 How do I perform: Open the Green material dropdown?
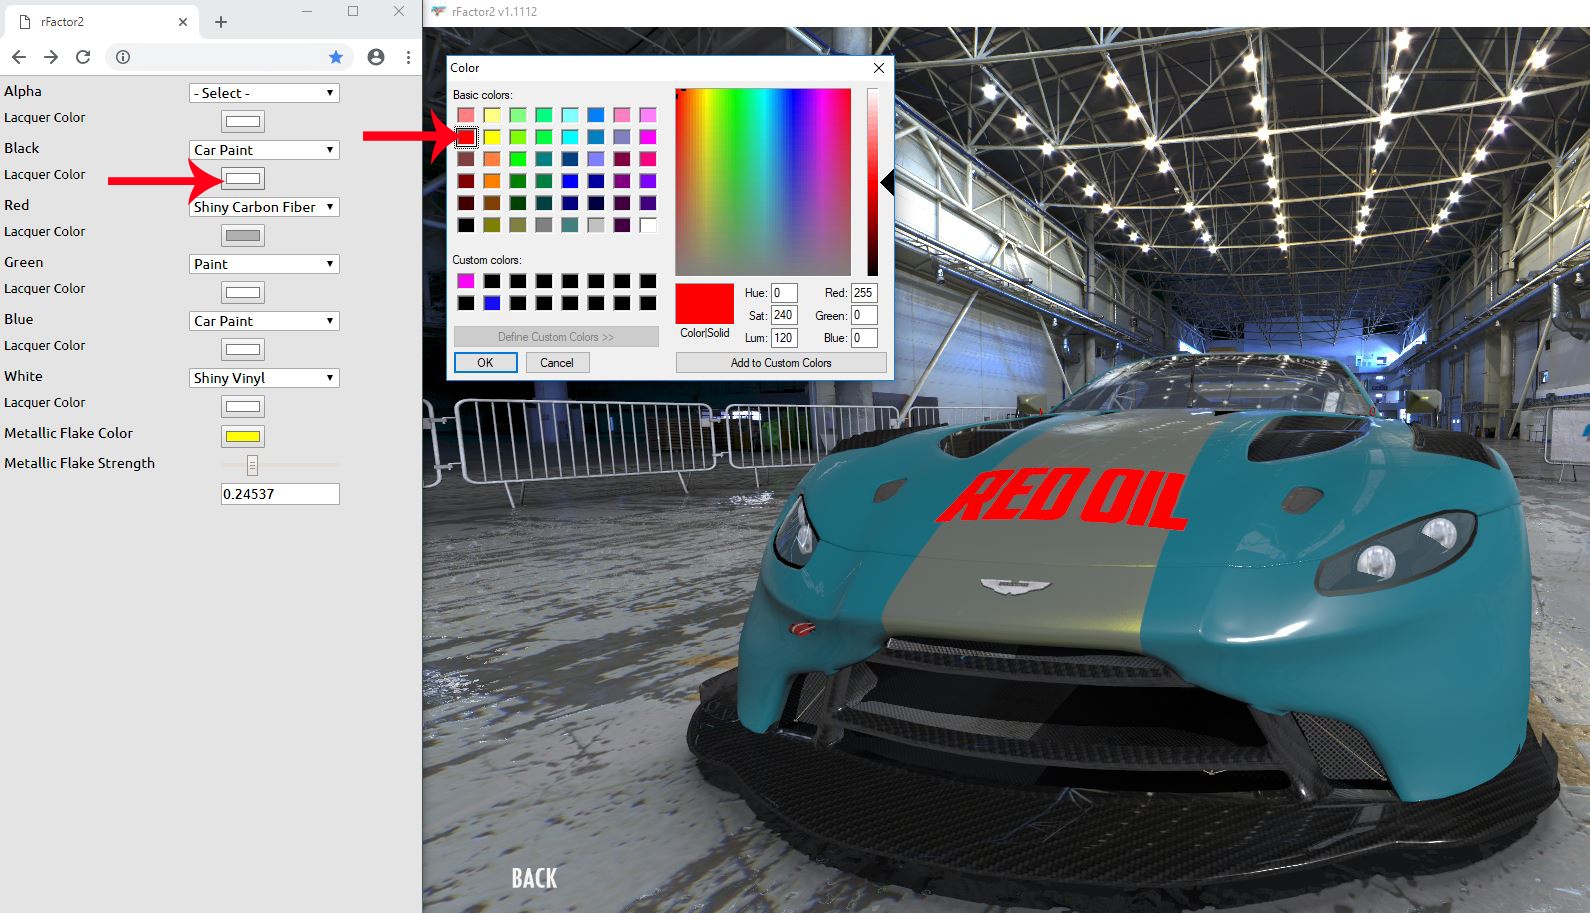point(264,264)
